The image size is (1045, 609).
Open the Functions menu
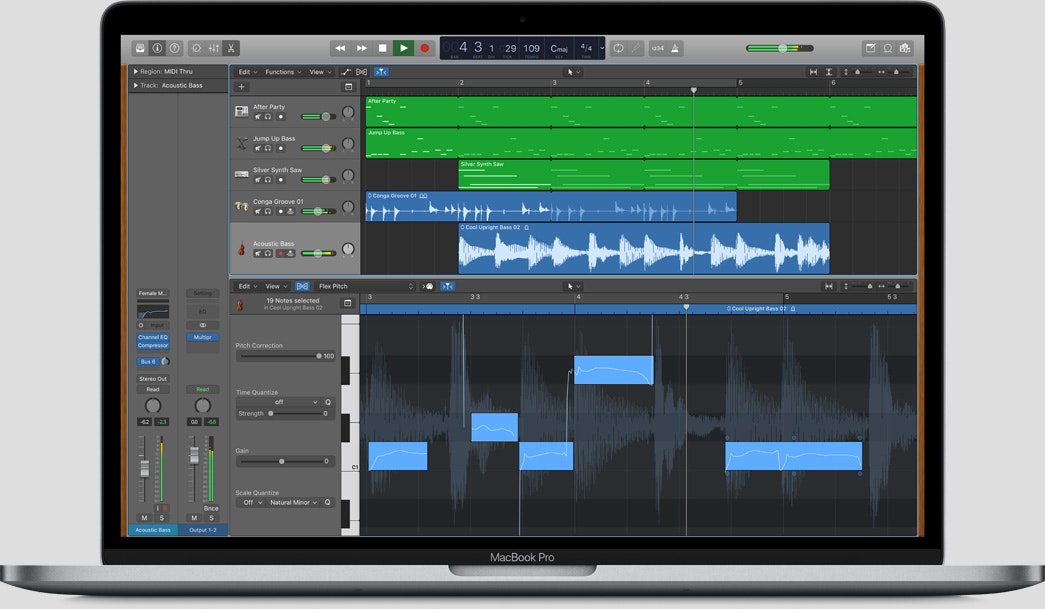(x=283, y=72)
